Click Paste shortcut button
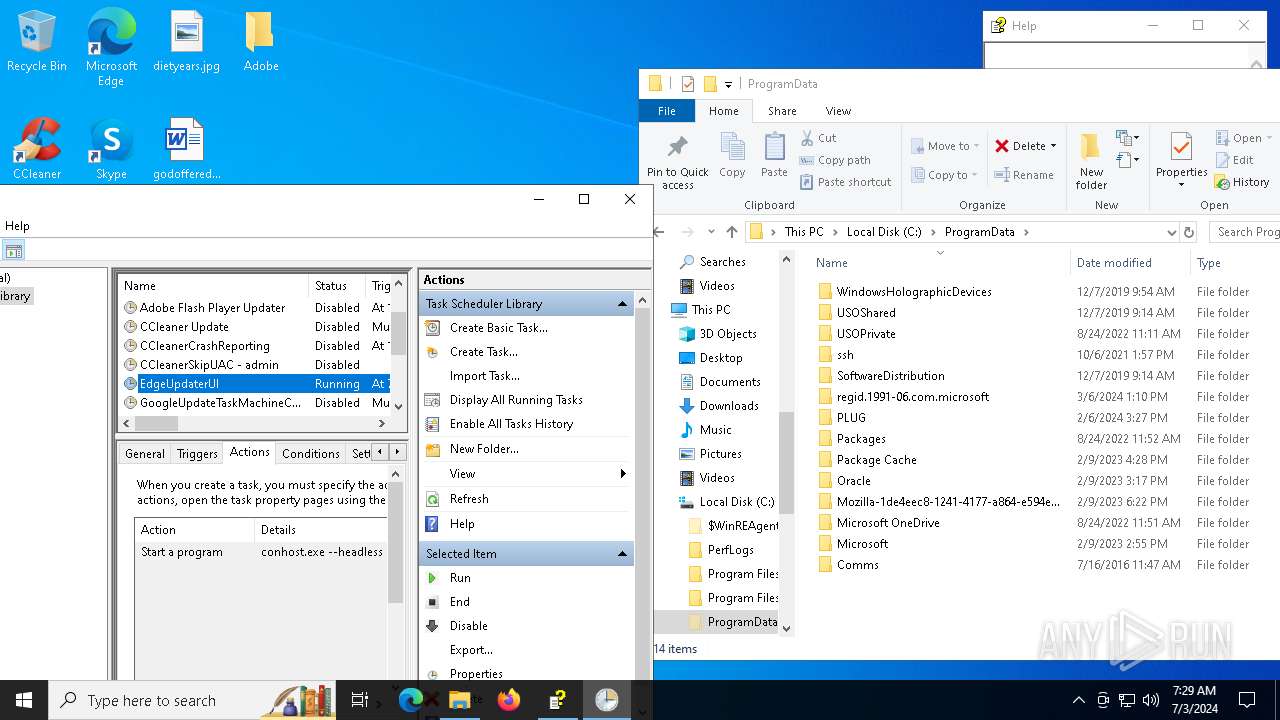The height and width of the screenshot is (720, 1280). pyautogui.click(x=845, y=182)
